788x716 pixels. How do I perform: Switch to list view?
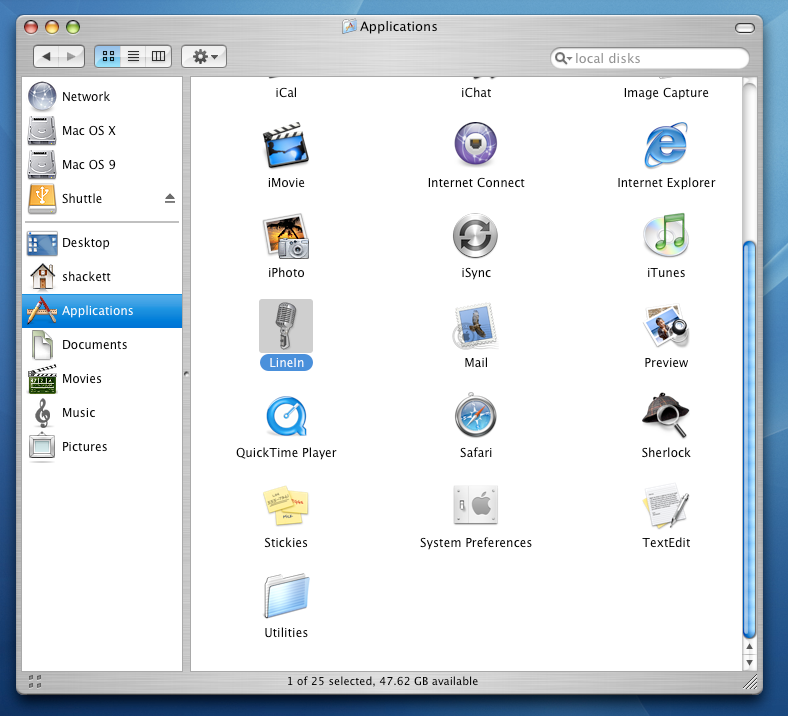pos(133,56)
